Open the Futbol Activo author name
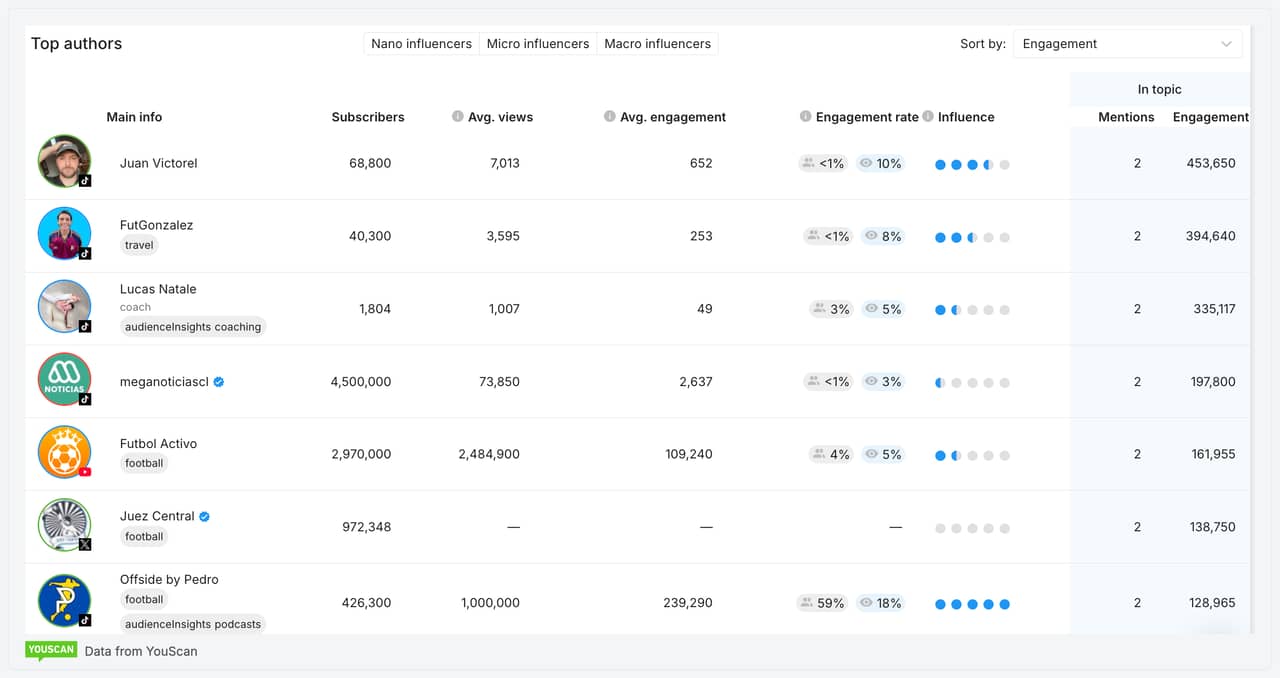1280x678 pixels. (x=158, y=443)
